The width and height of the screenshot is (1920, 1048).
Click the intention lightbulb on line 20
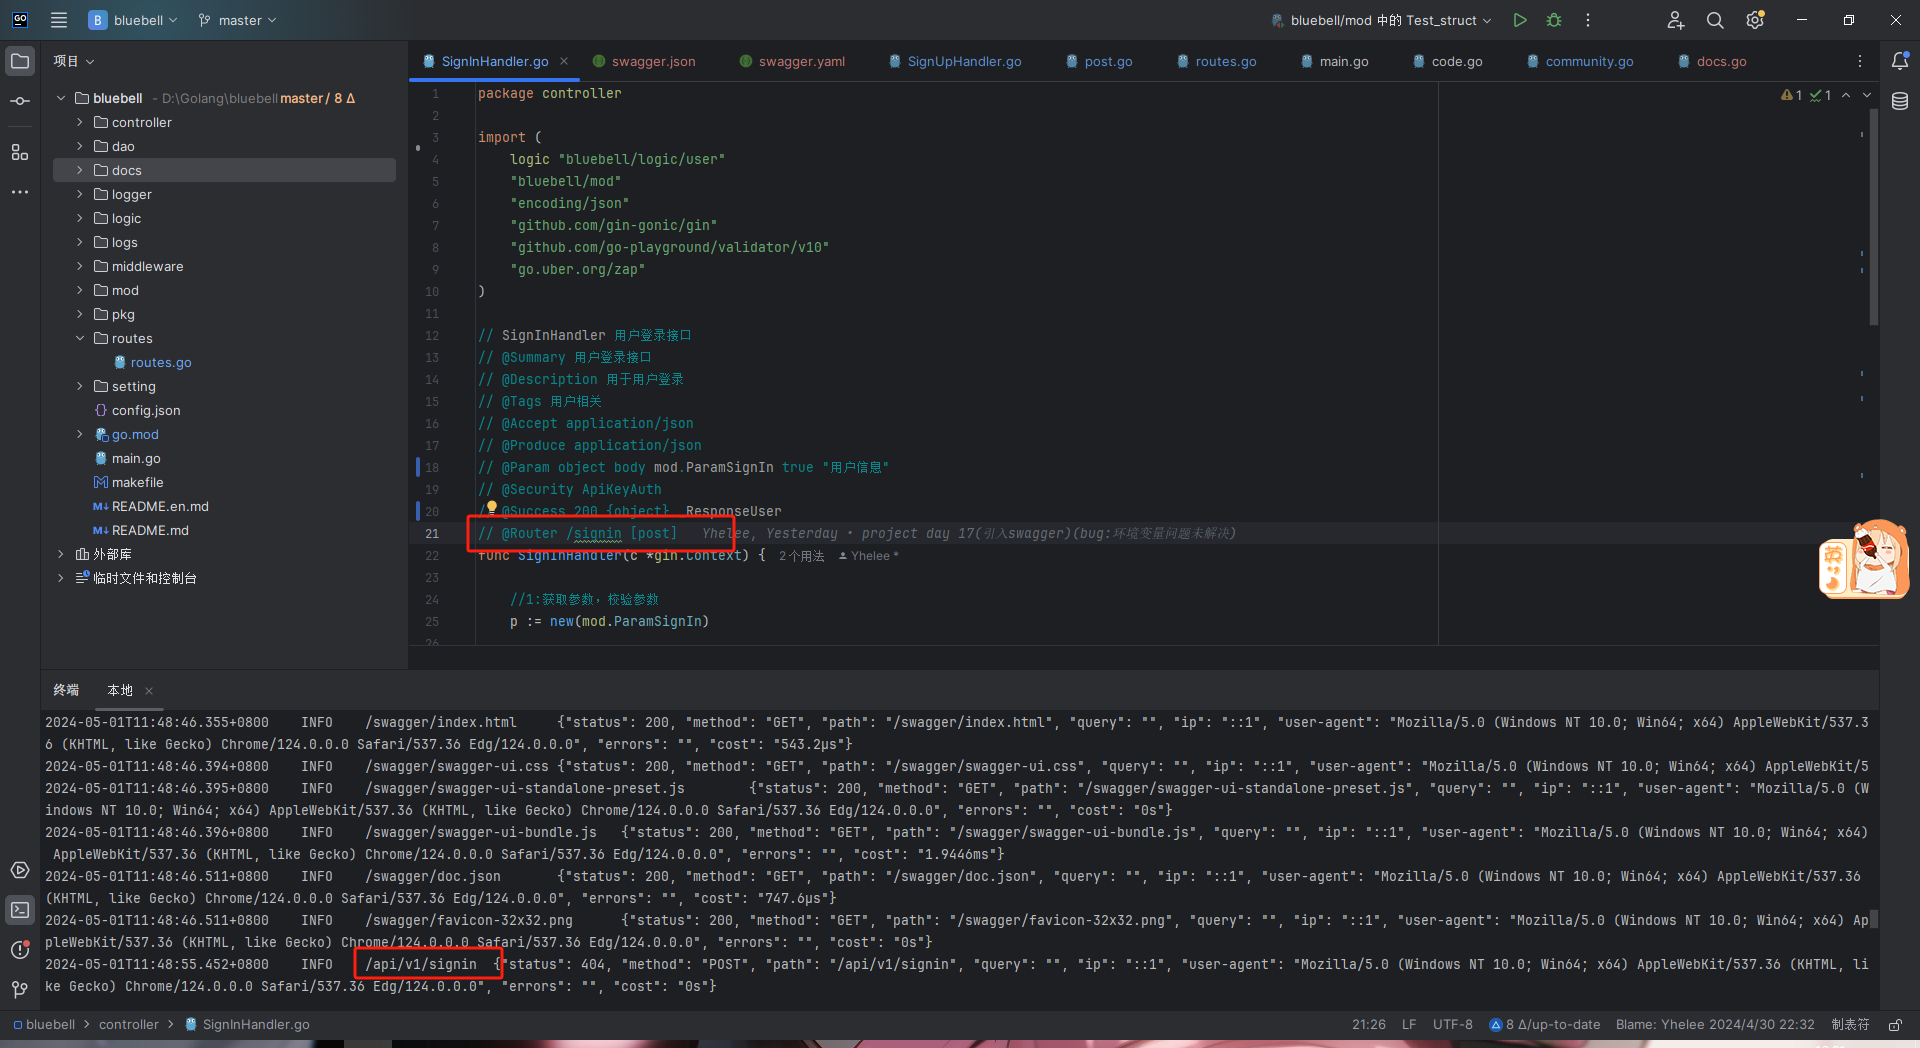(491, 508)
